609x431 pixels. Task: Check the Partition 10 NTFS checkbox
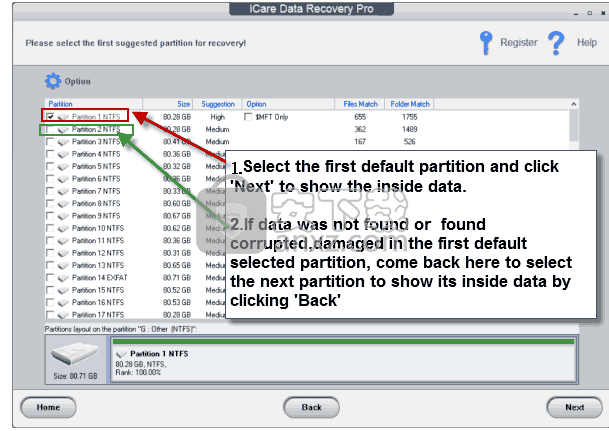coord(50,228)
